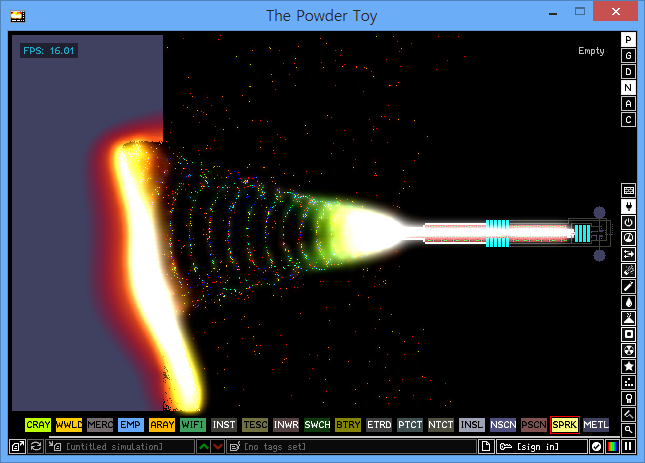The image size is (645, 463).
Task: Select the METL element
Action: pos(596,425)
